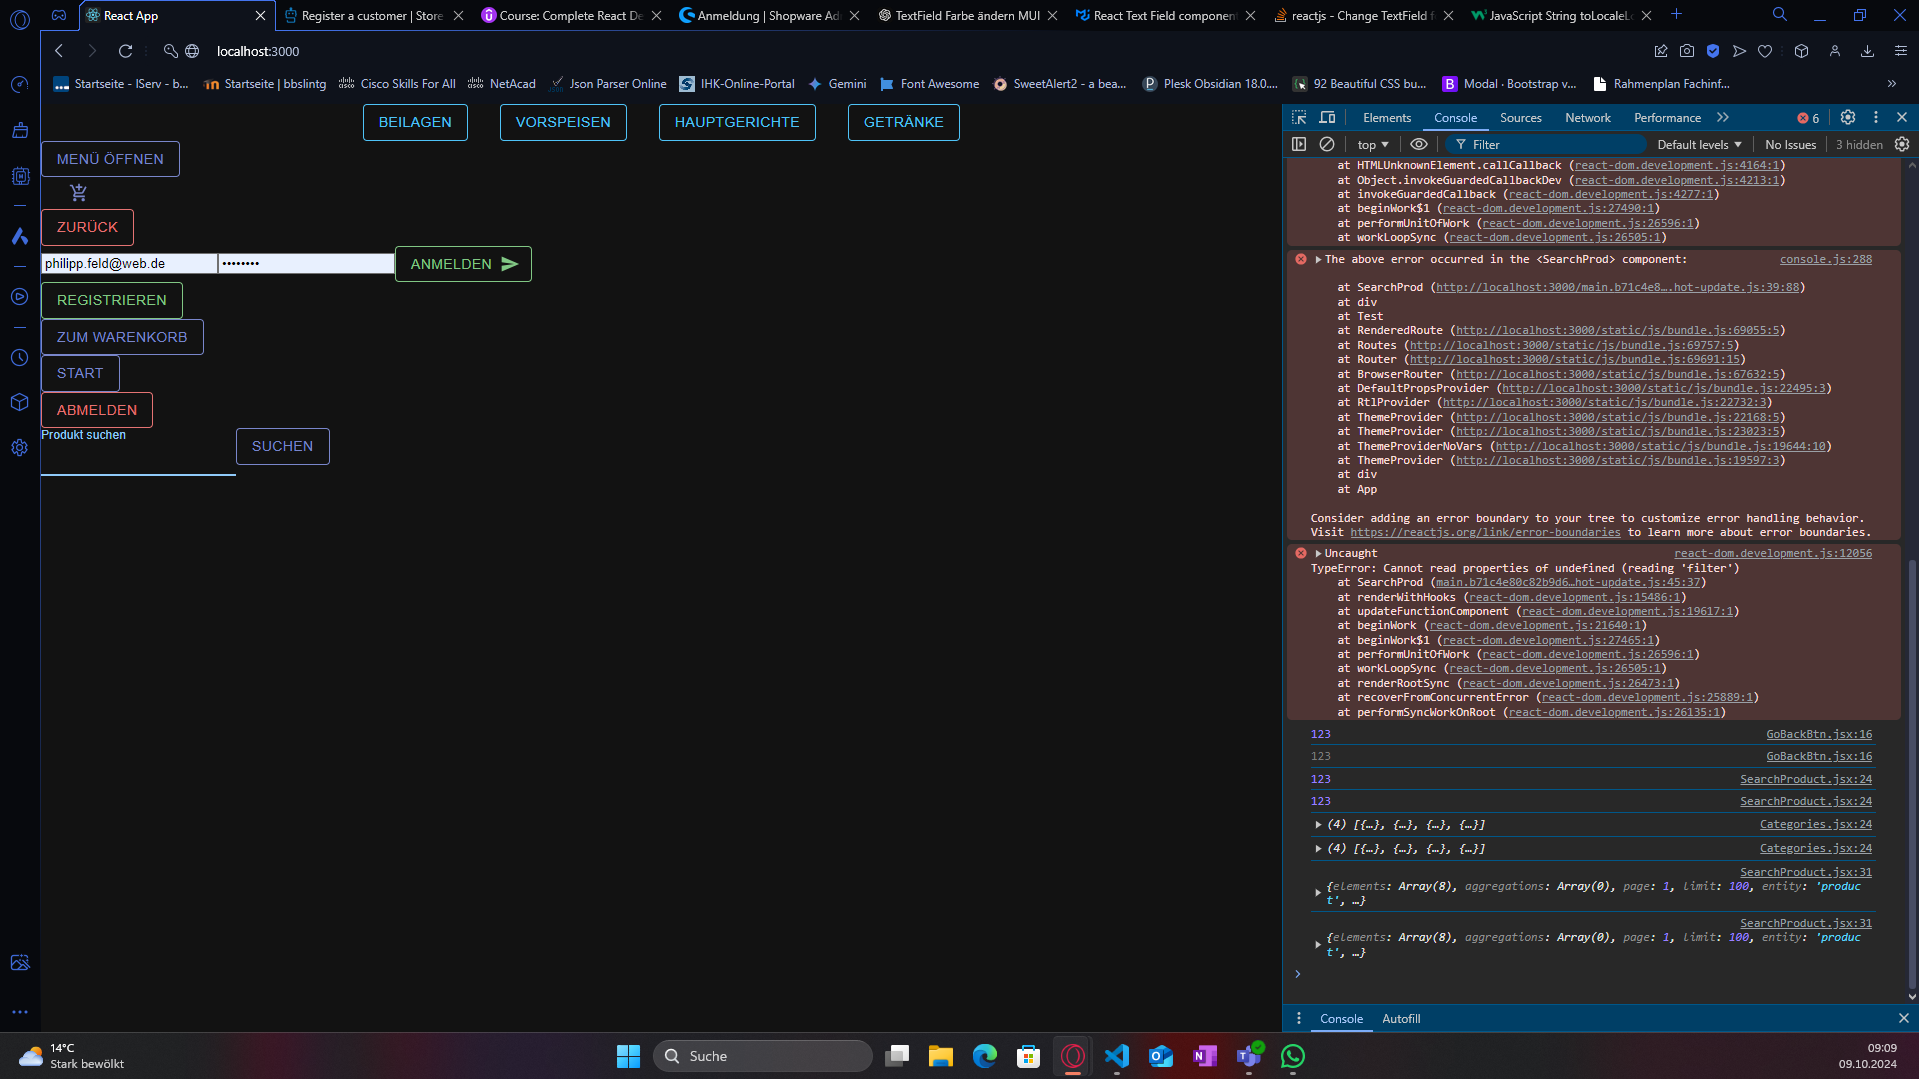The image size is (1919, 1079).
Task: Switch to the Sources tab
Action: tap(1520, 118)
